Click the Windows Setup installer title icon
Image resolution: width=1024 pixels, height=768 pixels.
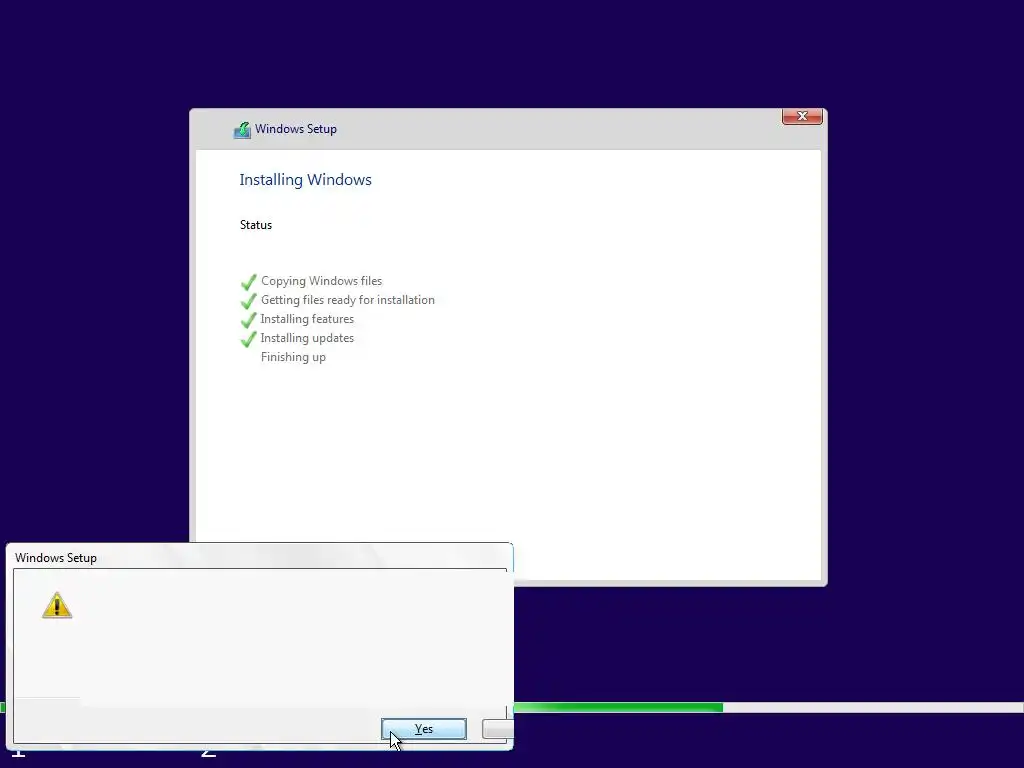(x=242, y=130)
